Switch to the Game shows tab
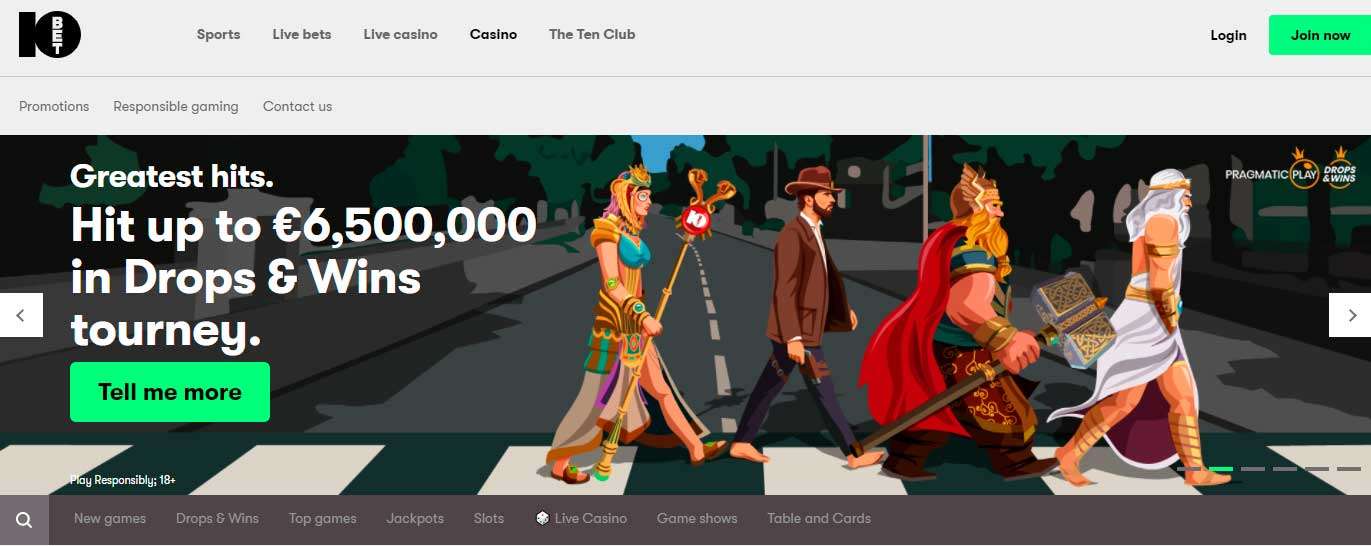The height and width of the screenshot is (546, 1371). [697, 518]
